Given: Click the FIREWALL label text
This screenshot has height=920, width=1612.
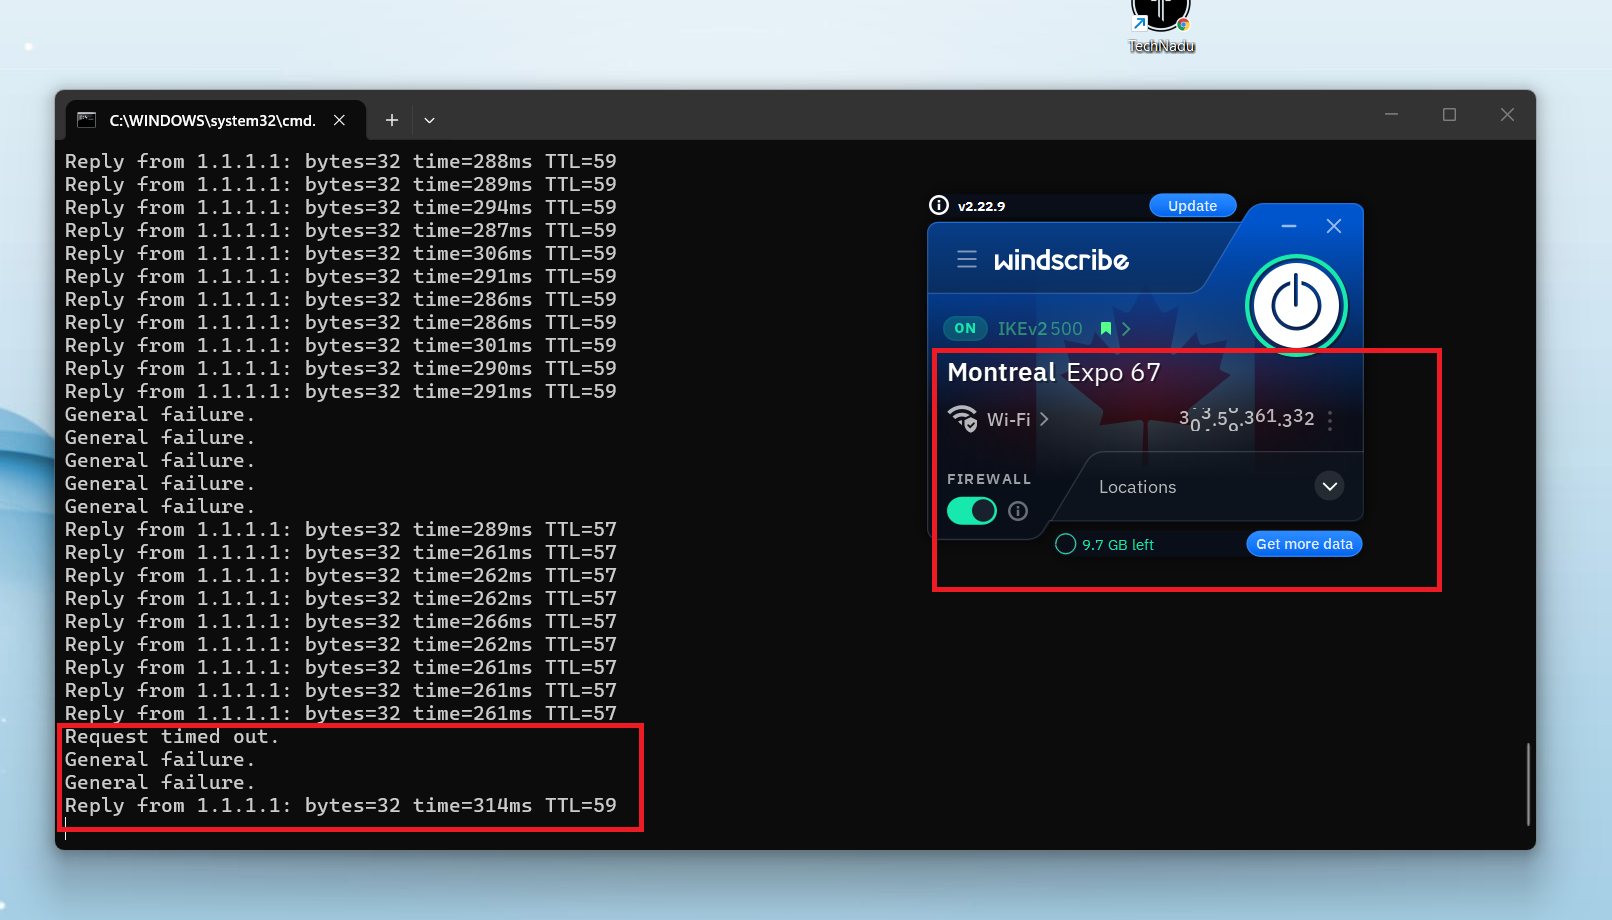Looking at the screenshot, I should [989, 479].
